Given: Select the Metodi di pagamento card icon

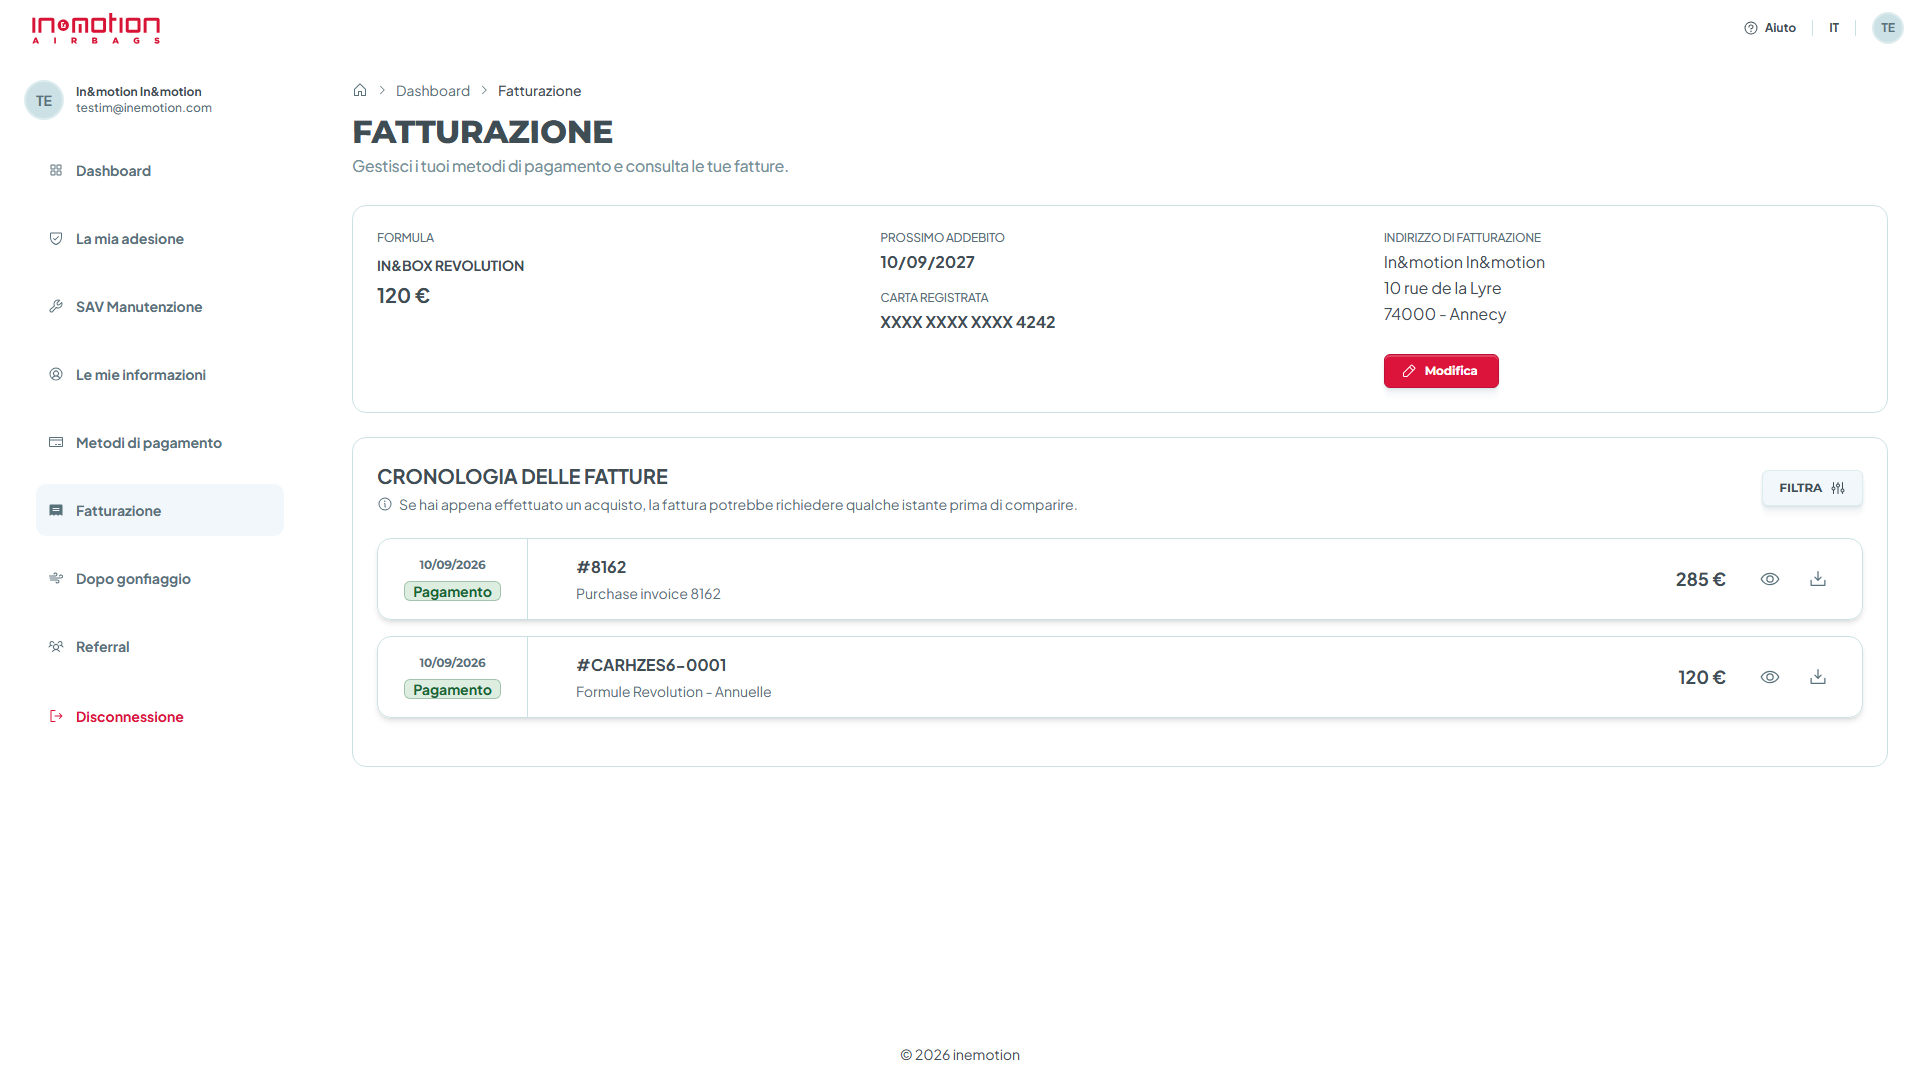Looking at the screenshot, I should [x=56, y=442].
